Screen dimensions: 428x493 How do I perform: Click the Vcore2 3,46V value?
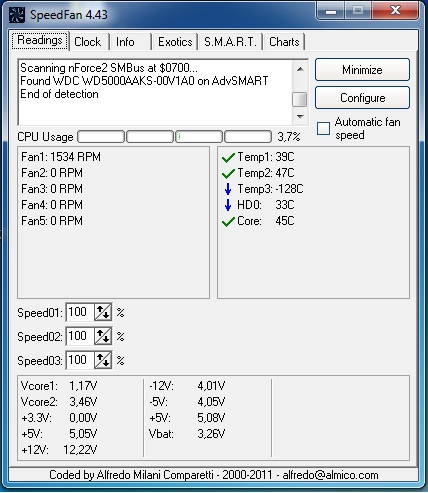click(83, 402)
